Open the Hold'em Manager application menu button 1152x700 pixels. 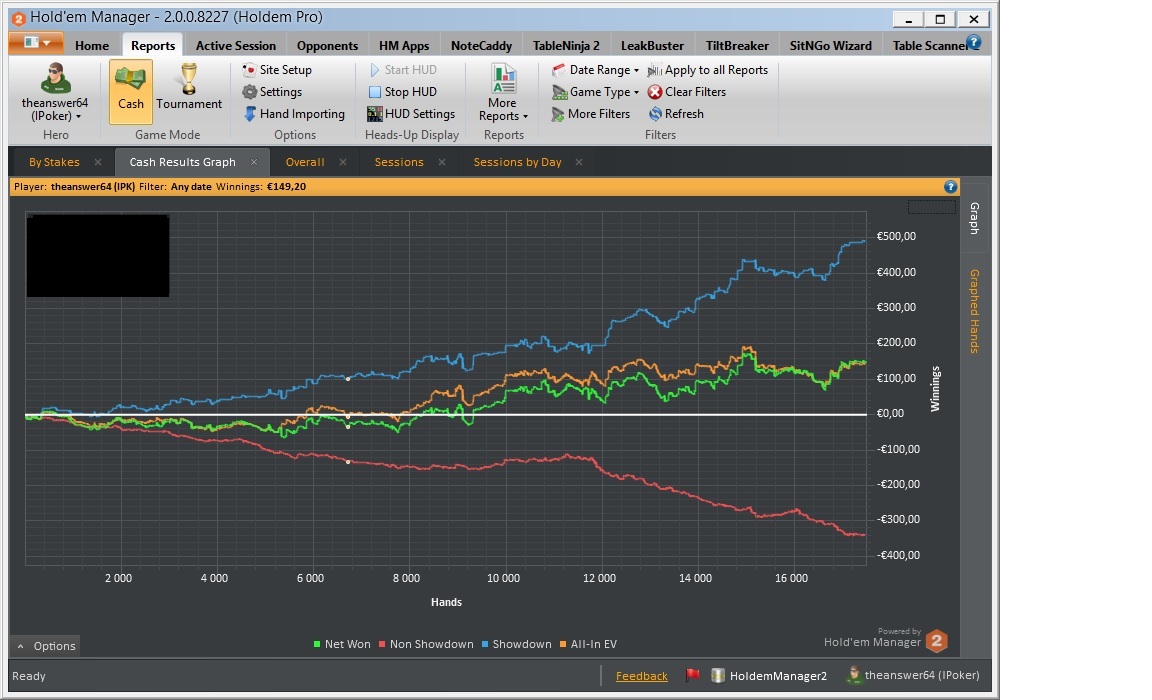click(35, 43)
